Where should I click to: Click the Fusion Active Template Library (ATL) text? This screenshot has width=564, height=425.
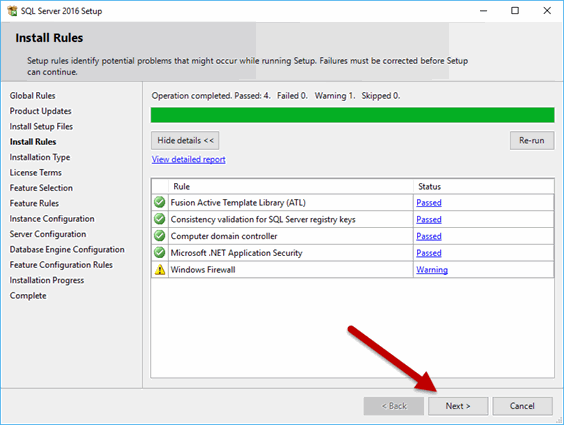[x=238, y=203]
